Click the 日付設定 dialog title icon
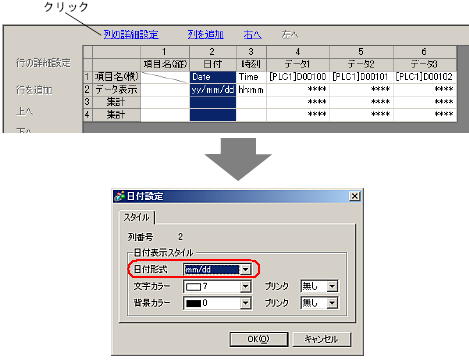 click(x=120, y=196)
